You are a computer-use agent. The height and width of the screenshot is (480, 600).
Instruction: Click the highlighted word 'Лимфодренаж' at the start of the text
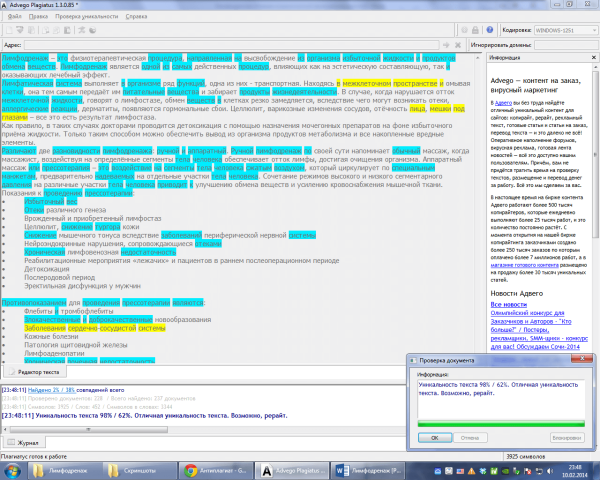pyautogui.click(x=25, y=58)
